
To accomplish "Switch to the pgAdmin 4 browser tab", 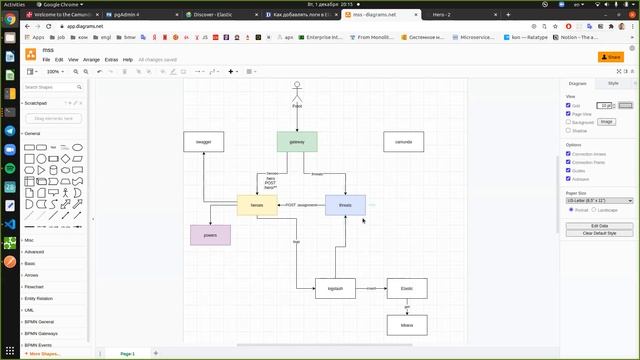I will (141, 15).
